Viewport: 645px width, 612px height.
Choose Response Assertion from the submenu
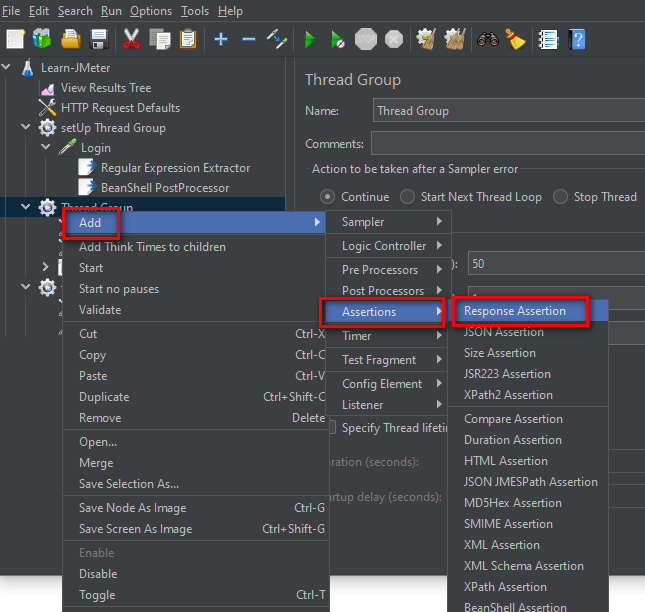tap(528, 311)
